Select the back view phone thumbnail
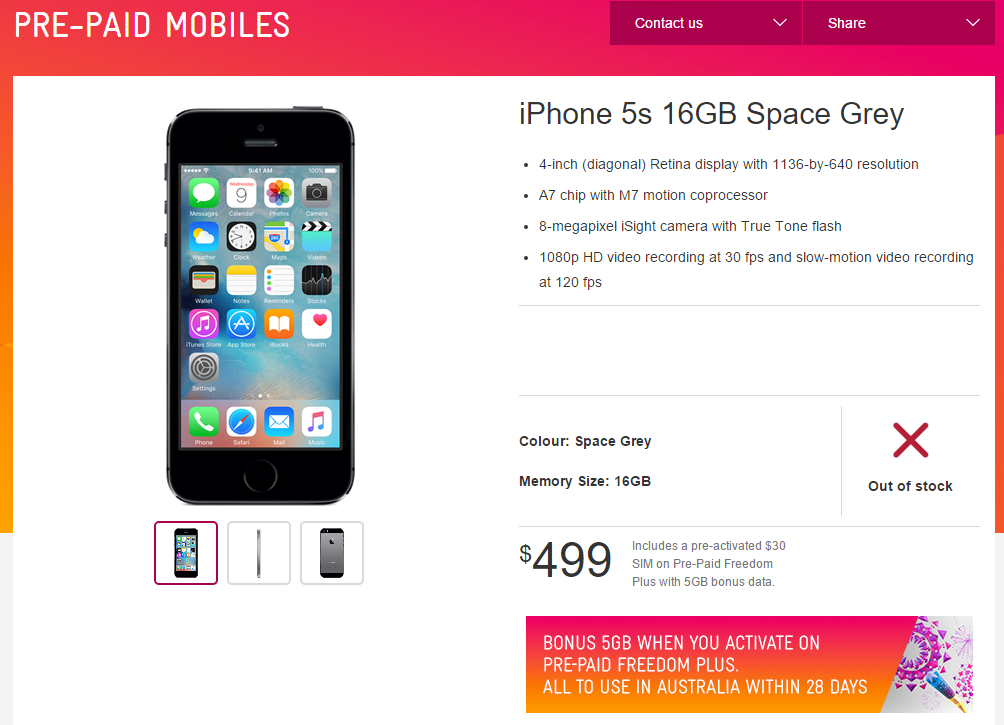Screen dimensions: 1004x725 (332, 553)
